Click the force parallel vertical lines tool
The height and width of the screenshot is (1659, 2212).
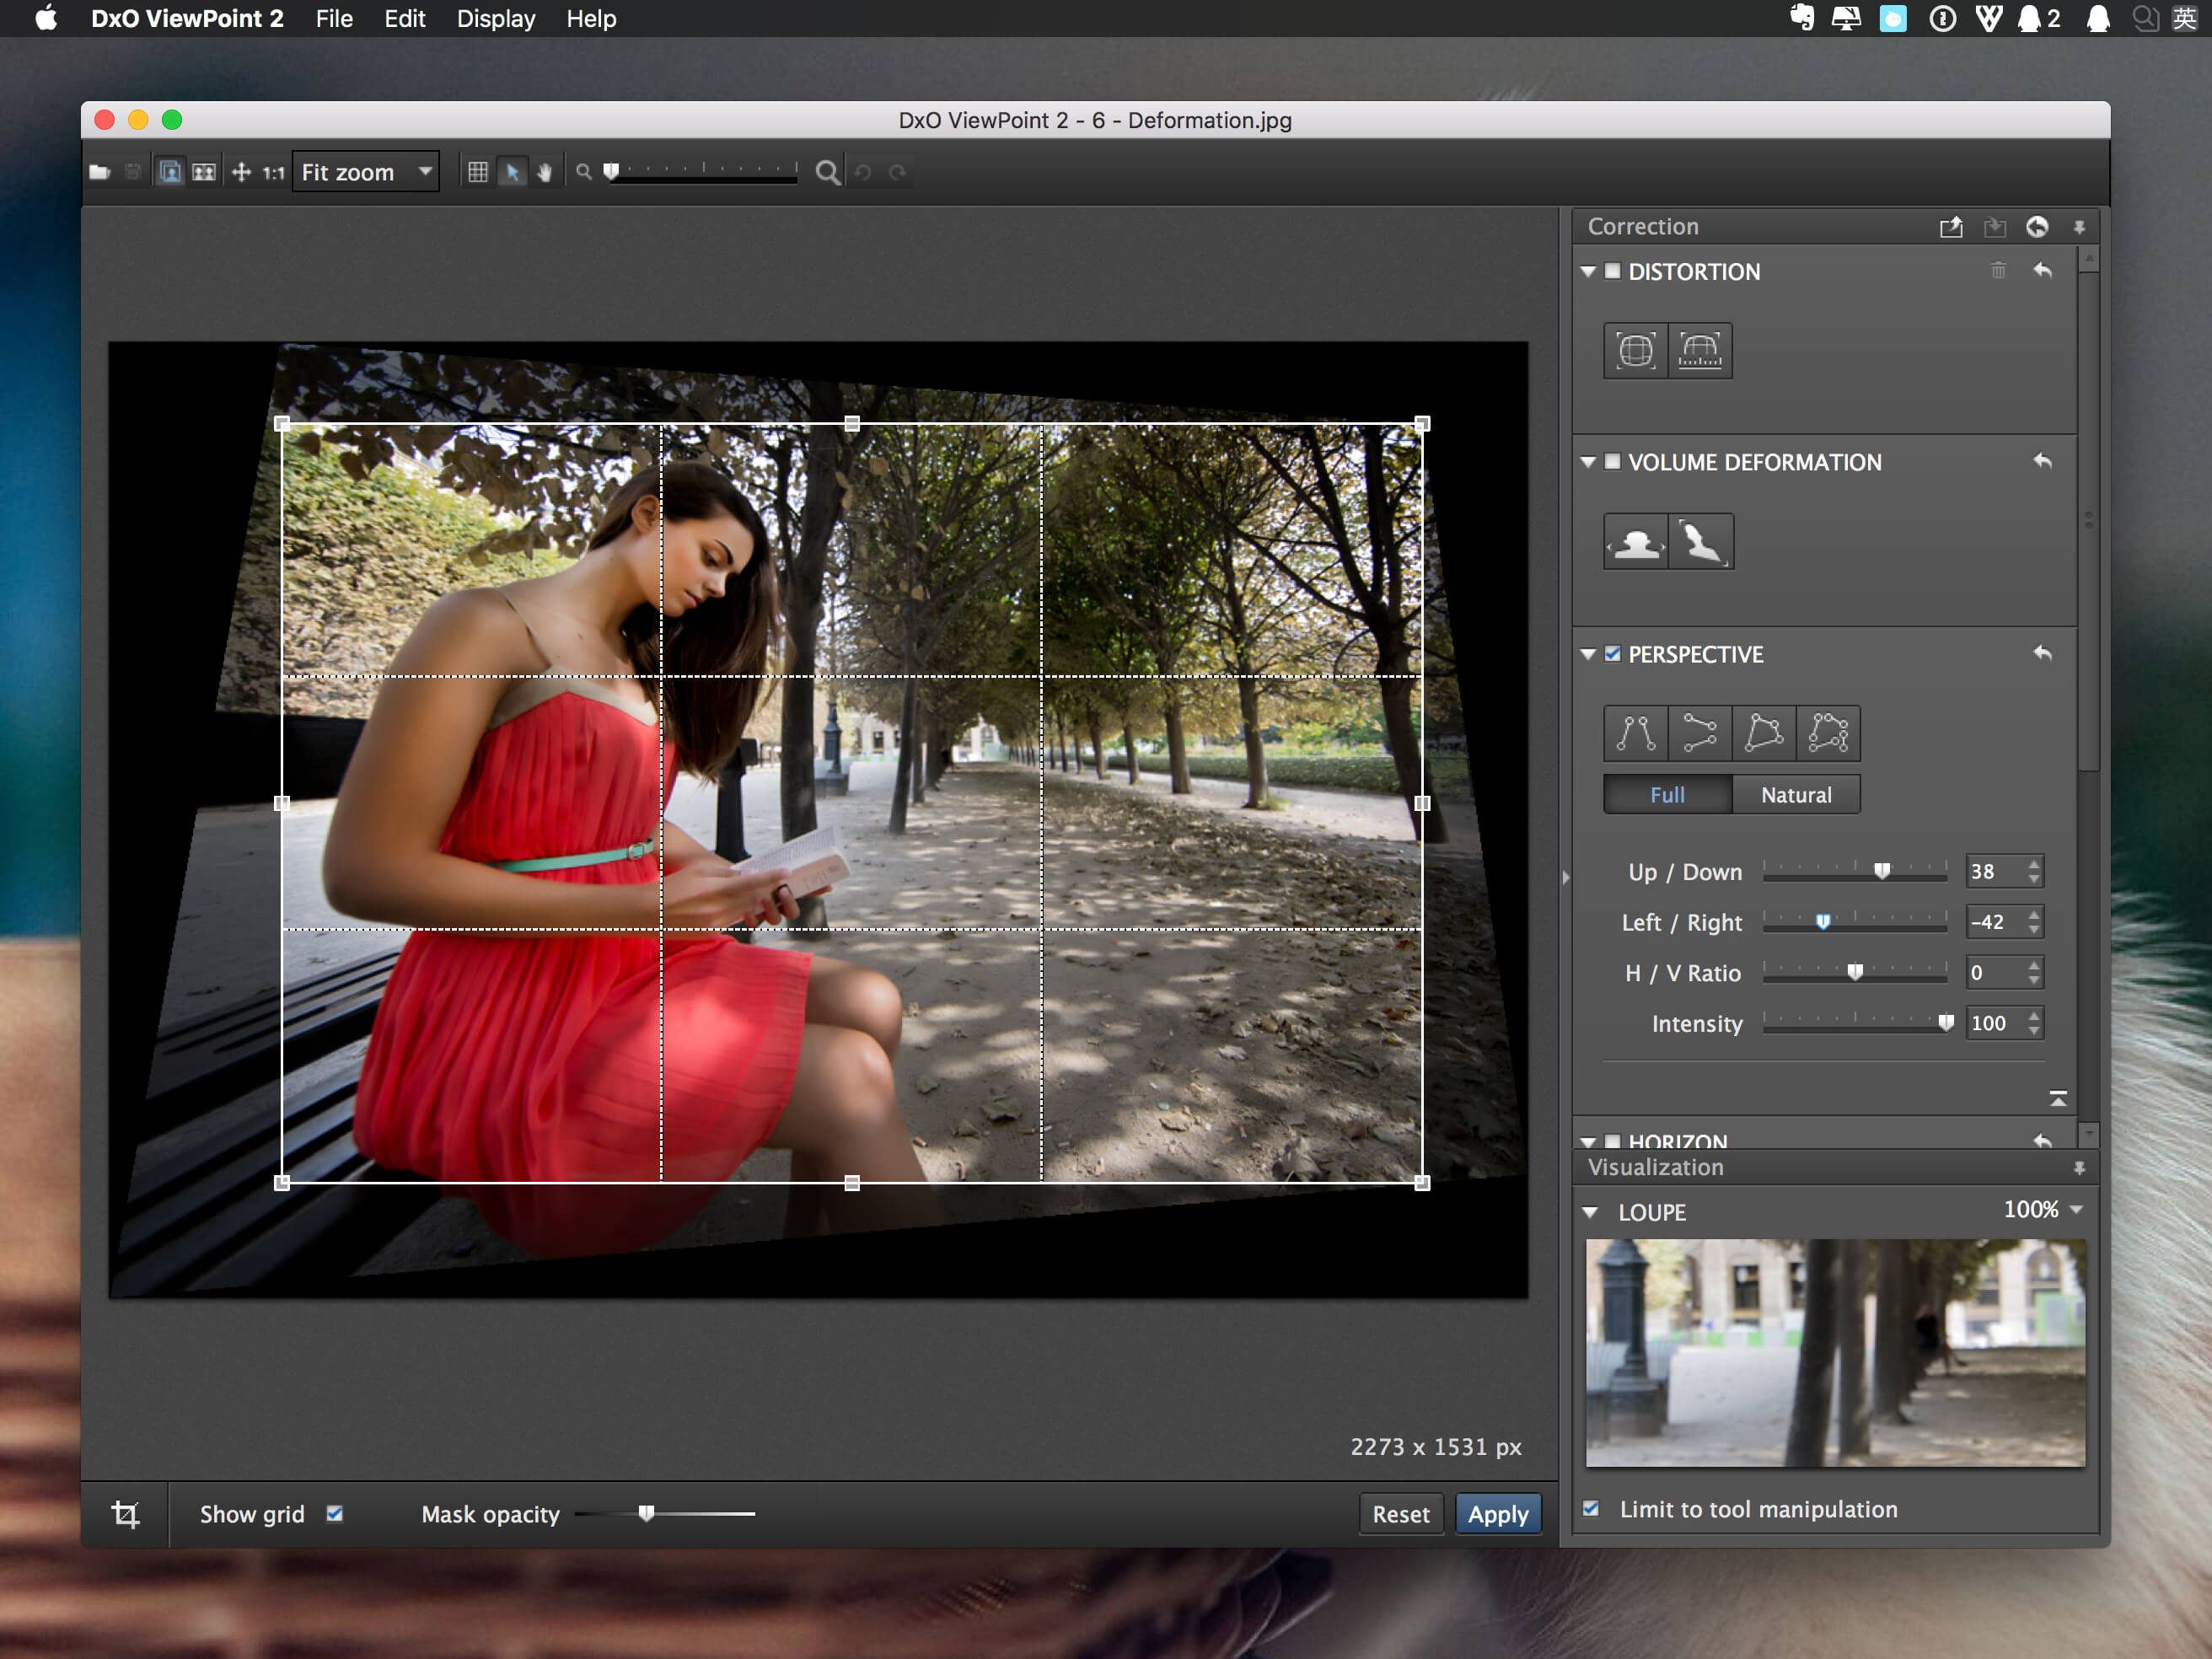pos(1635,733)
